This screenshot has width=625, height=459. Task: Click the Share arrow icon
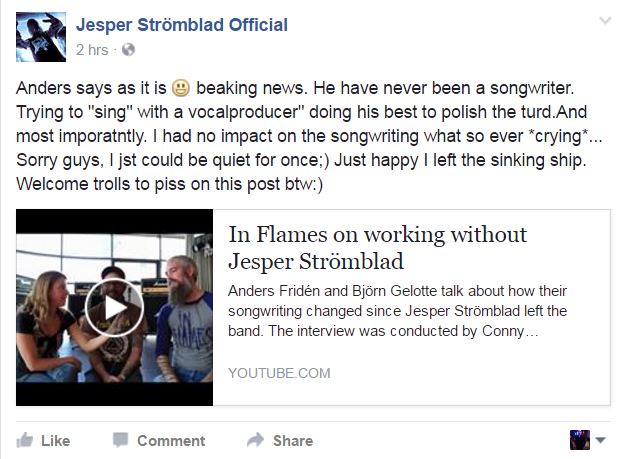[x=256, y=439]
